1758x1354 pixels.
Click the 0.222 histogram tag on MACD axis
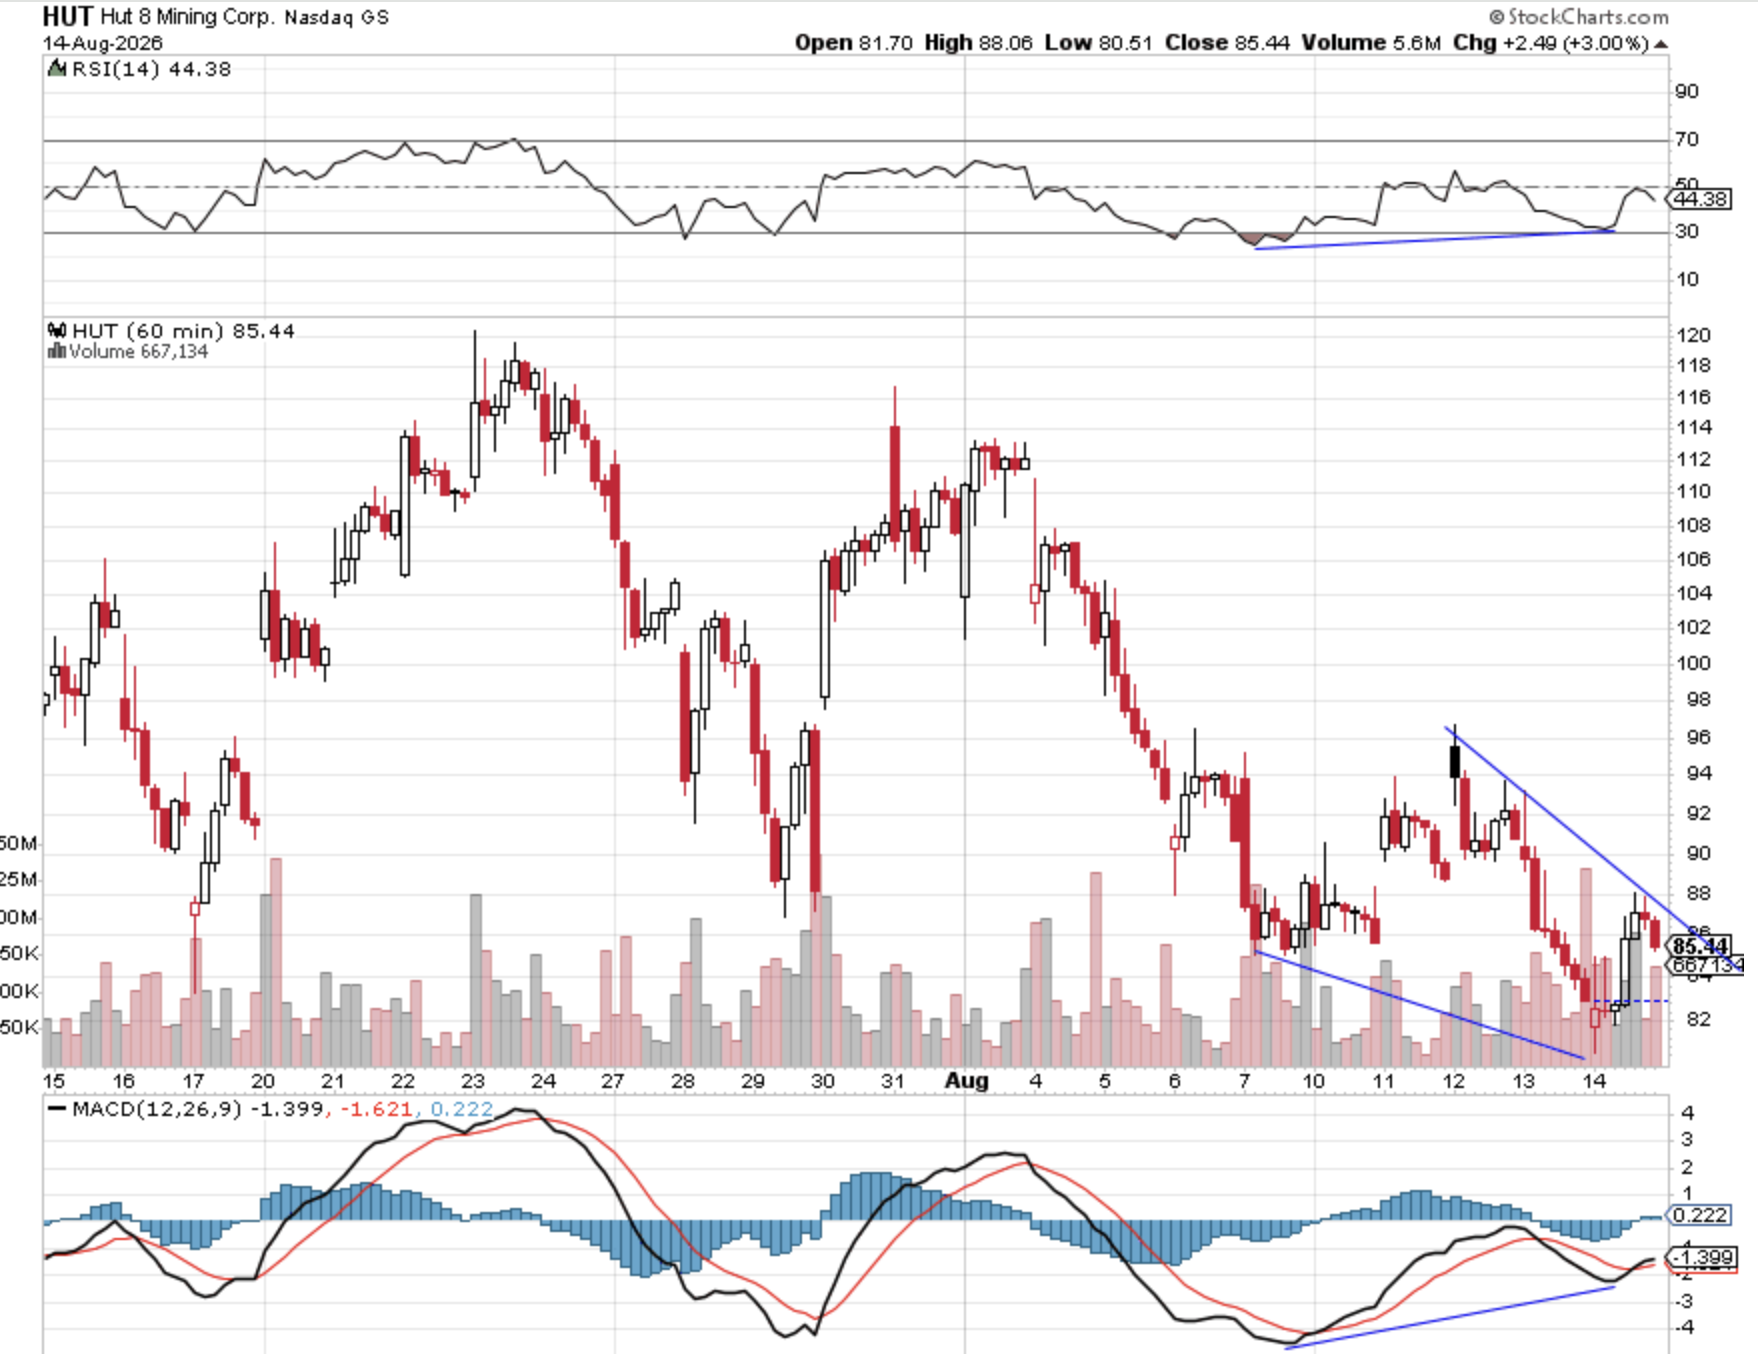1699,1215
